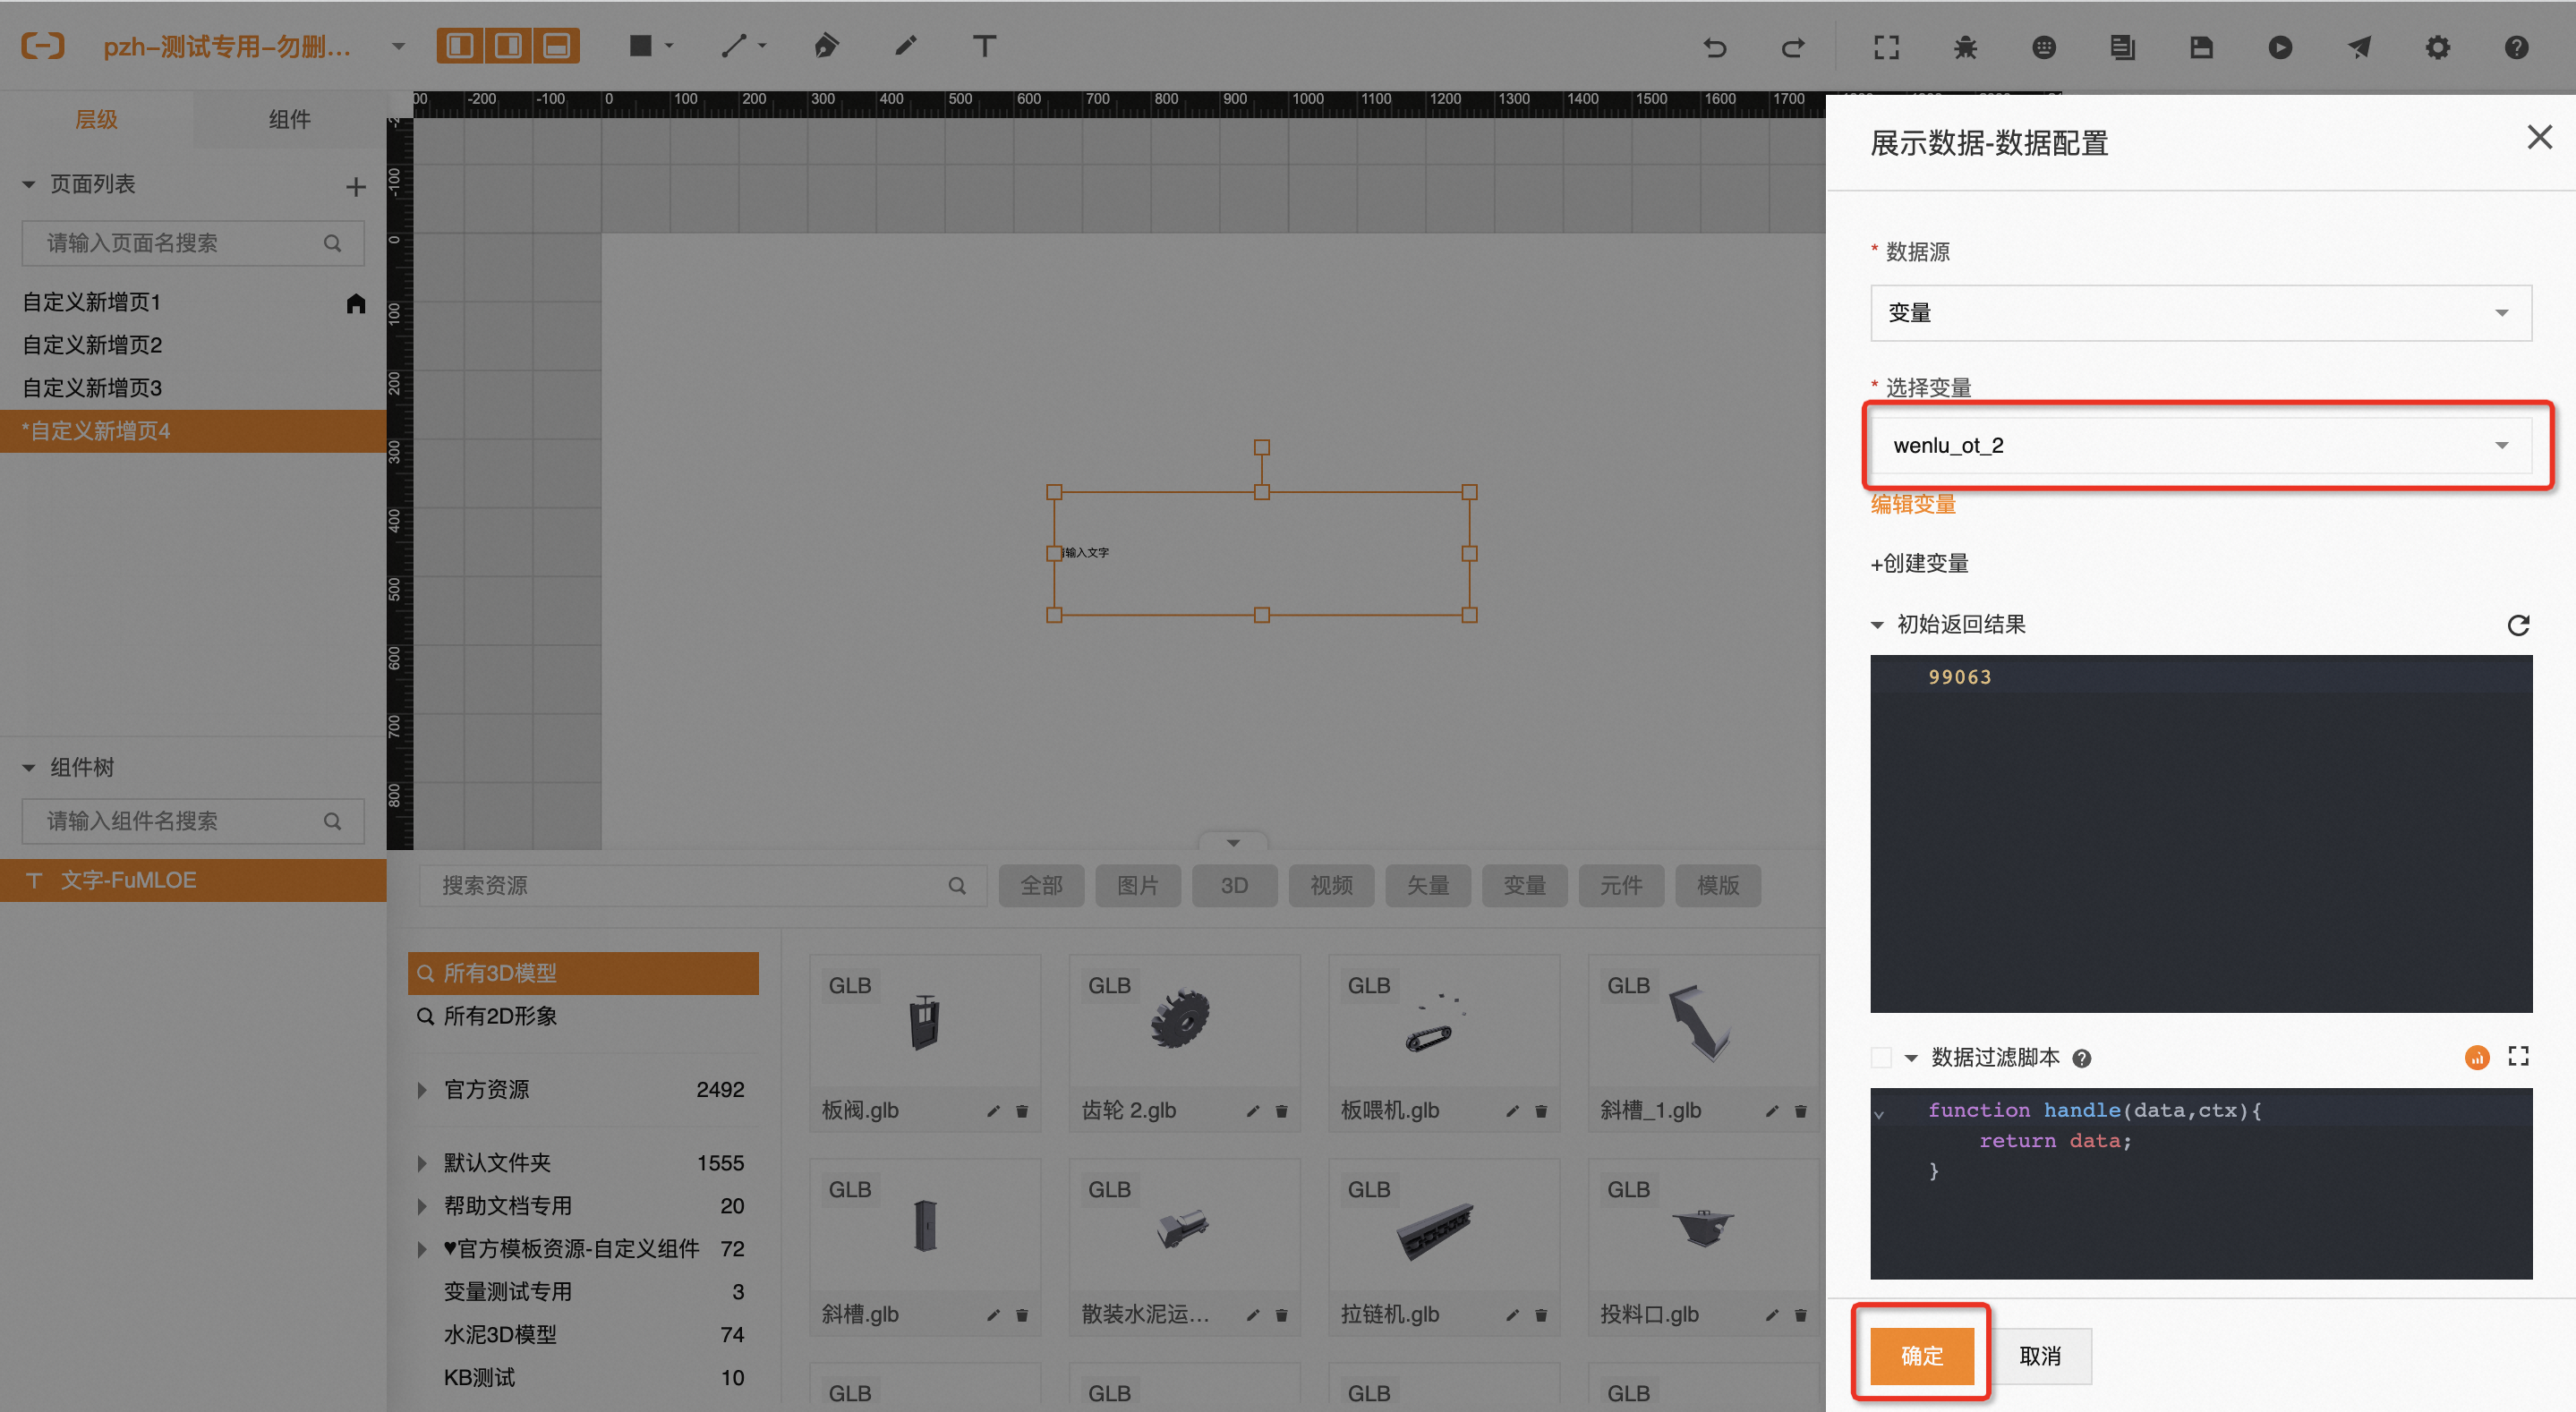The image size is (2576, 1412).
Task: Click the bug debug icon
Action: tap(1965, 47)
